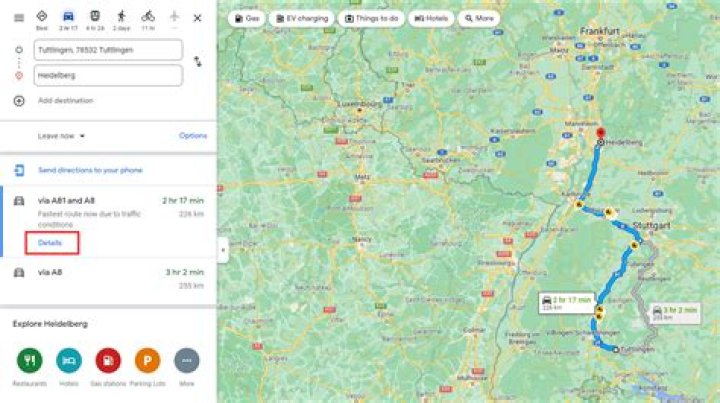The width and height of the screenshot is (720, 403).
Task: Open route Options link
Action: tap(193, 135)
